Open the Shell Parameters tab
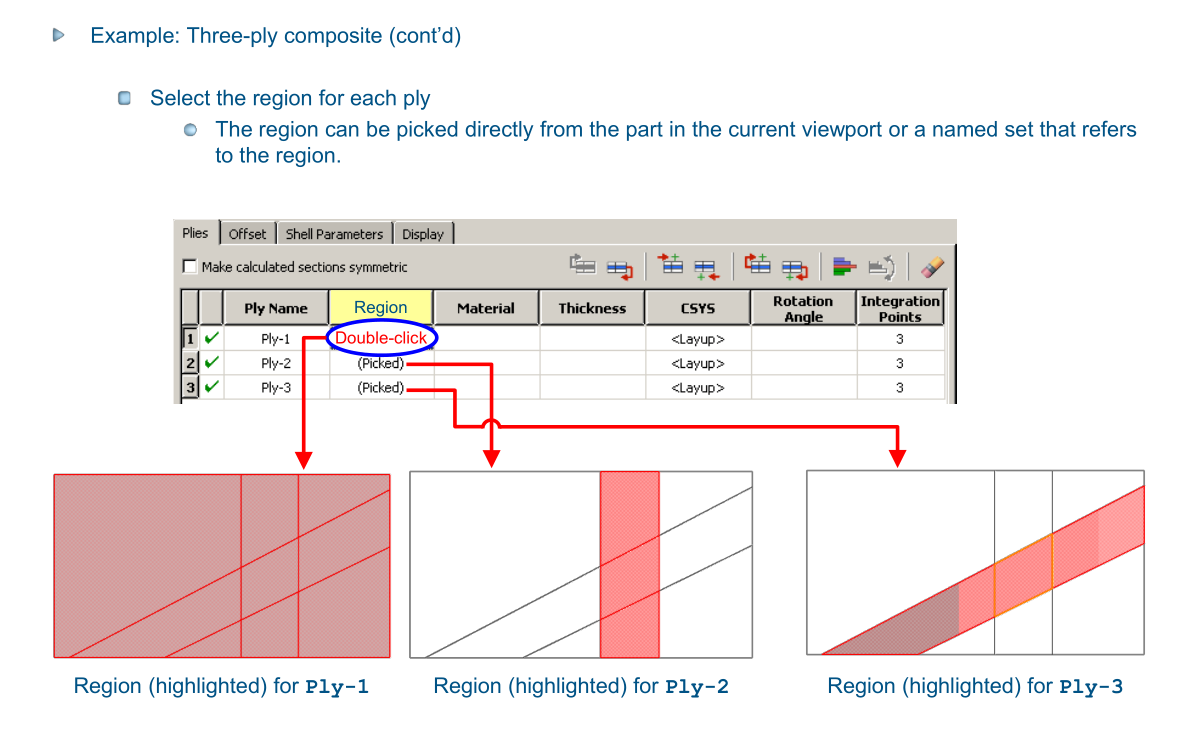 coord(334,234)
